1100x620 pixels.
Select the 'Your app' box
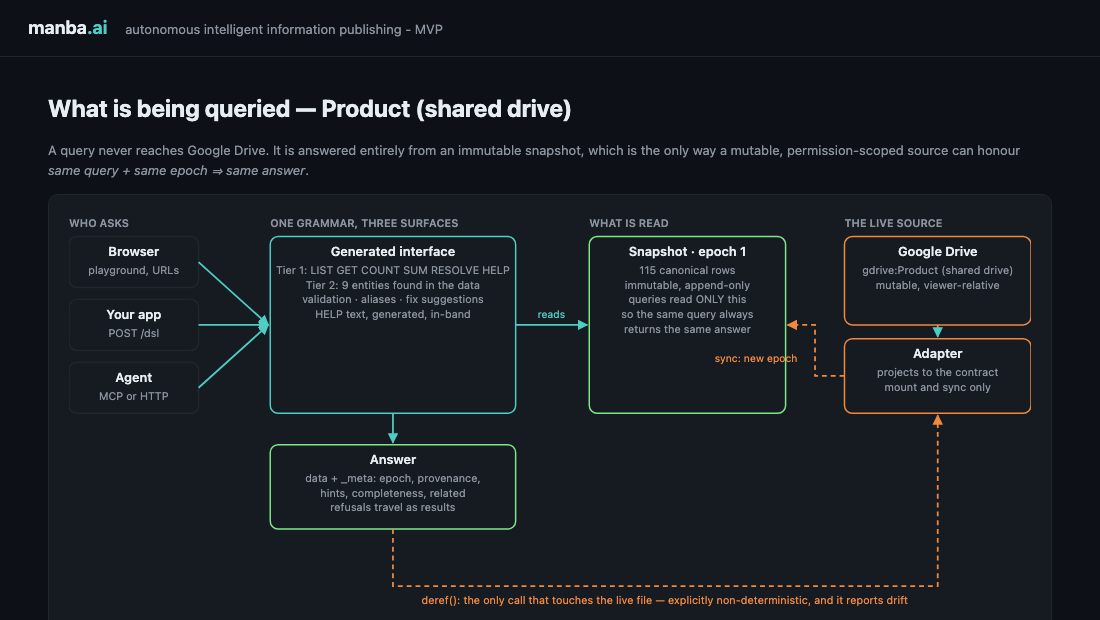click(133, 325)
